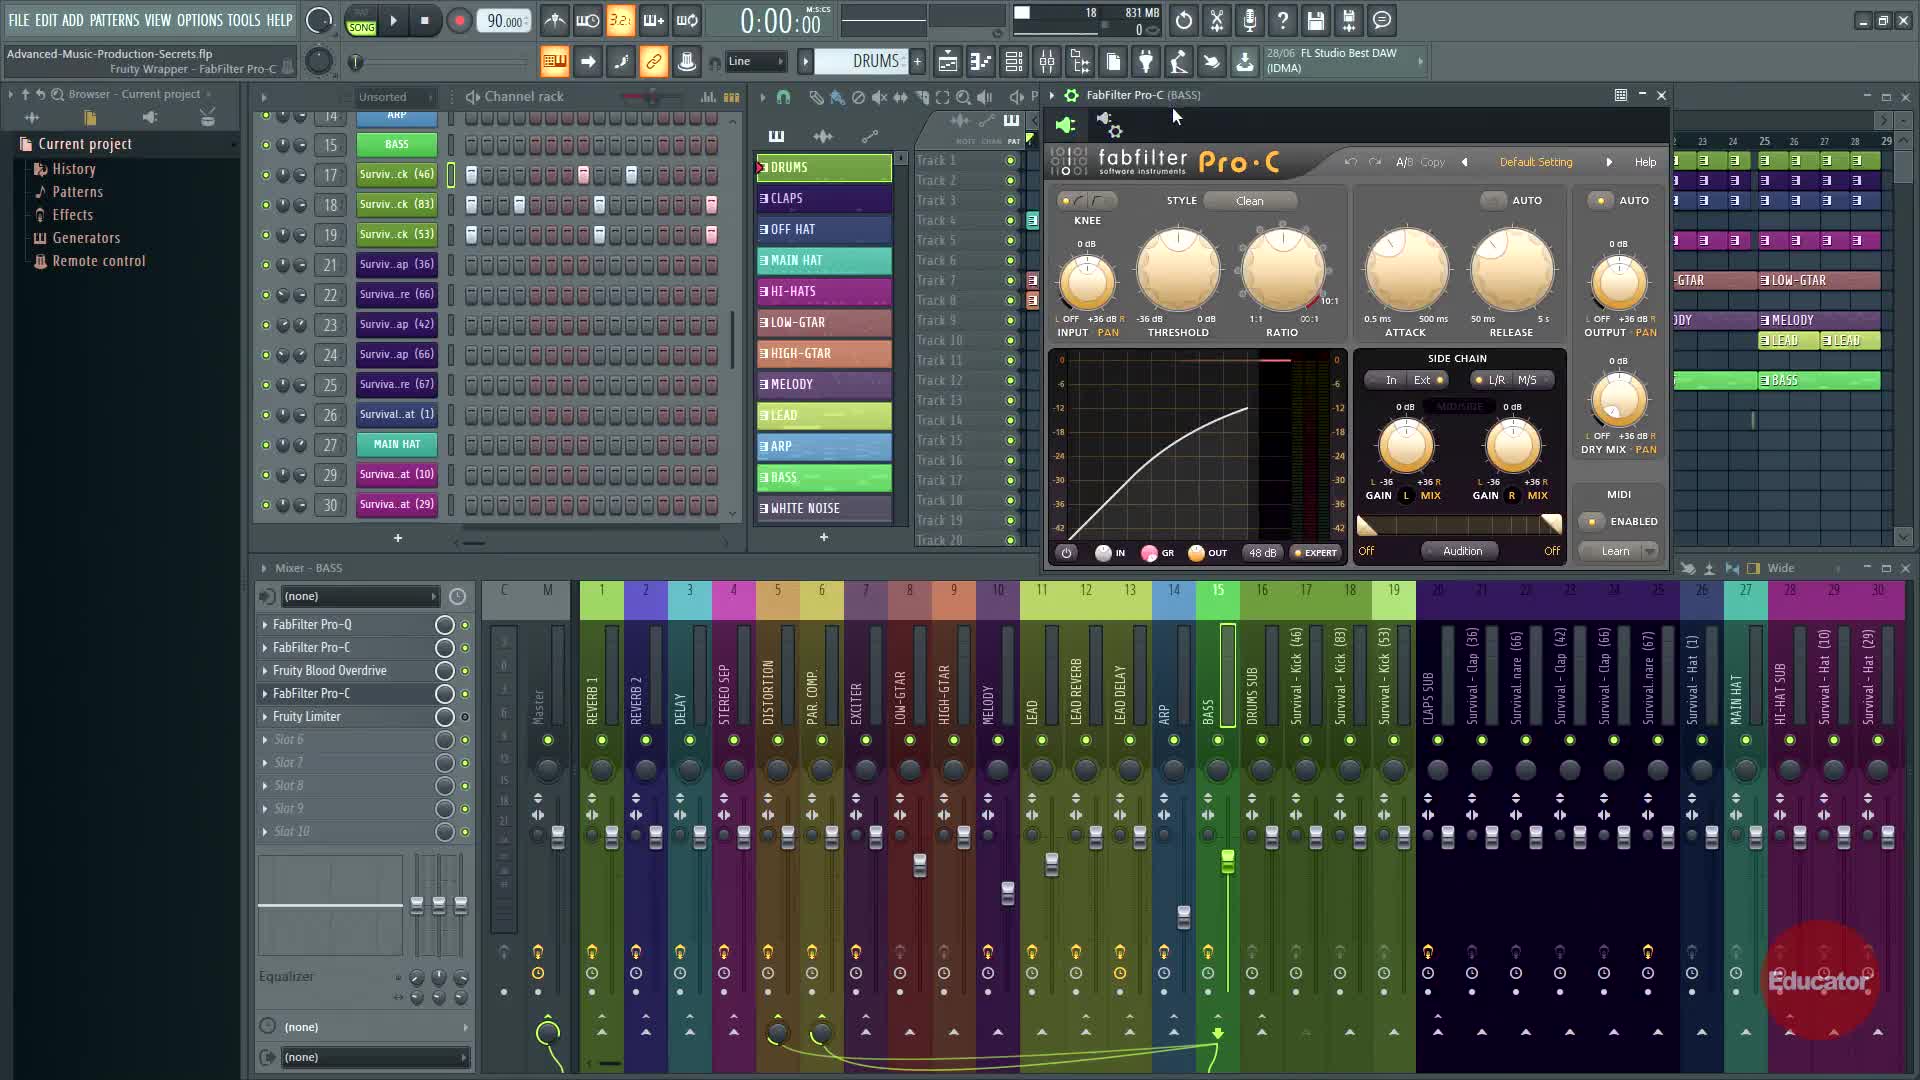Viewport: 1920px width, 1080px height.
Task: Open the TOOLS menu
Action: tap(243, 20)
